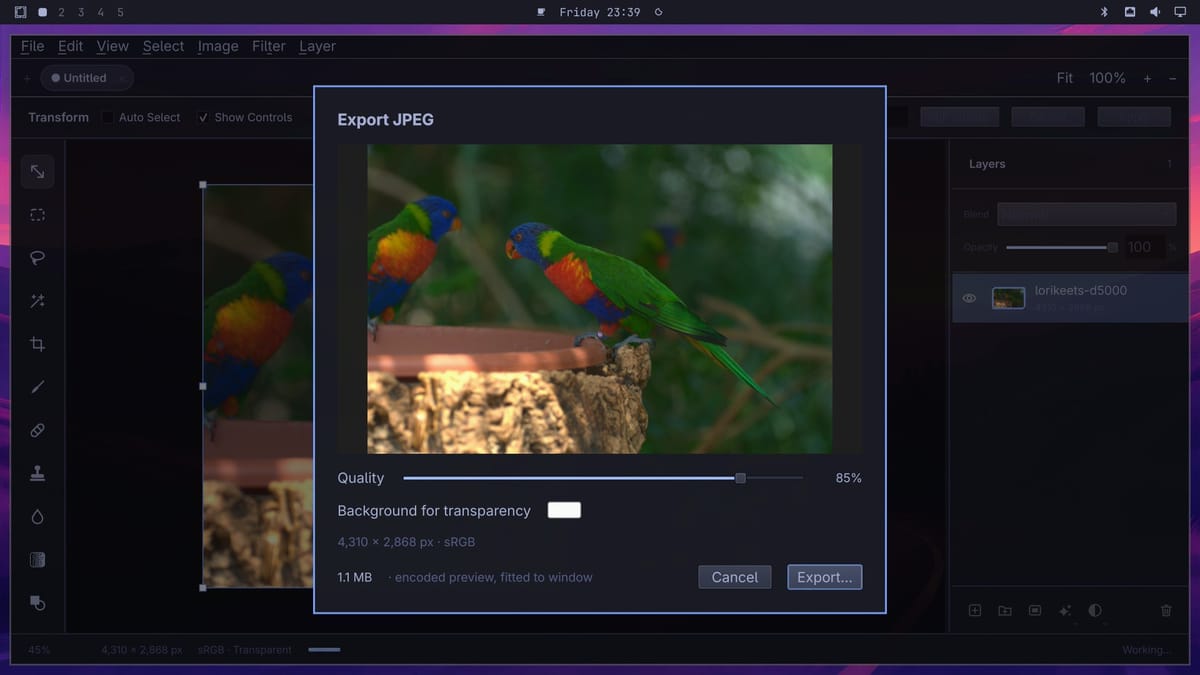Click the Working... status text
The height and width of the screenshot is (675, 1200).
(x=1146, y=650)
